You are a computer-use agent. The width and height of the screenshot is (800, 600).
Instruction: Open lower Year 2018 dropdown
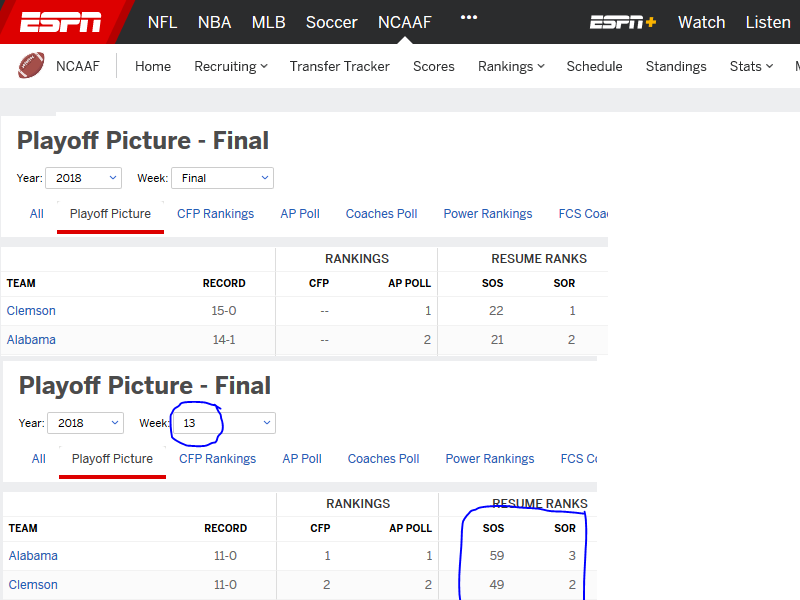pos(86,423)
